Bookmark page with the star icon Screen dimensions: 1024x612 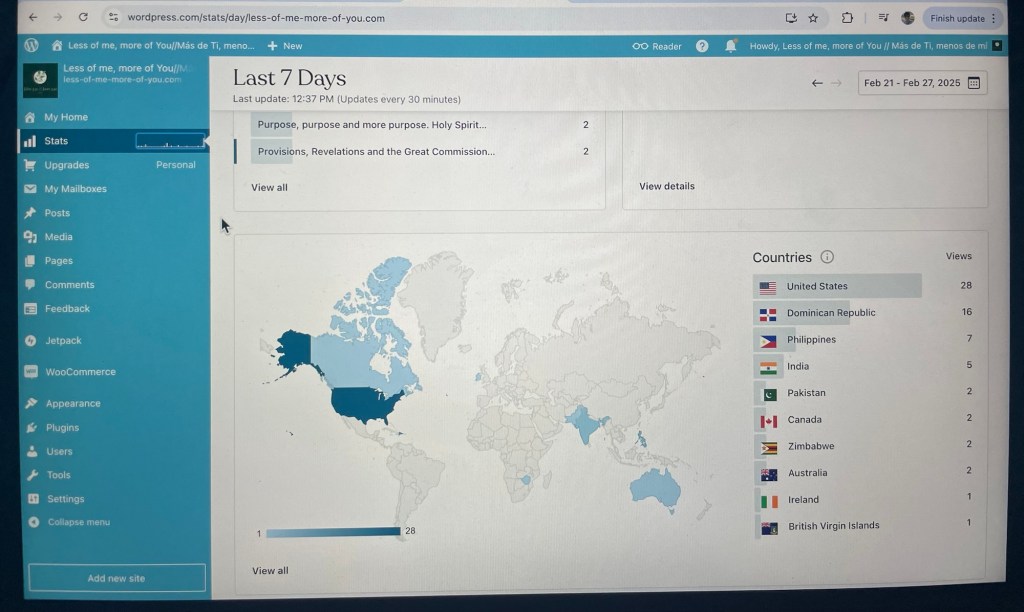point(813,18)
